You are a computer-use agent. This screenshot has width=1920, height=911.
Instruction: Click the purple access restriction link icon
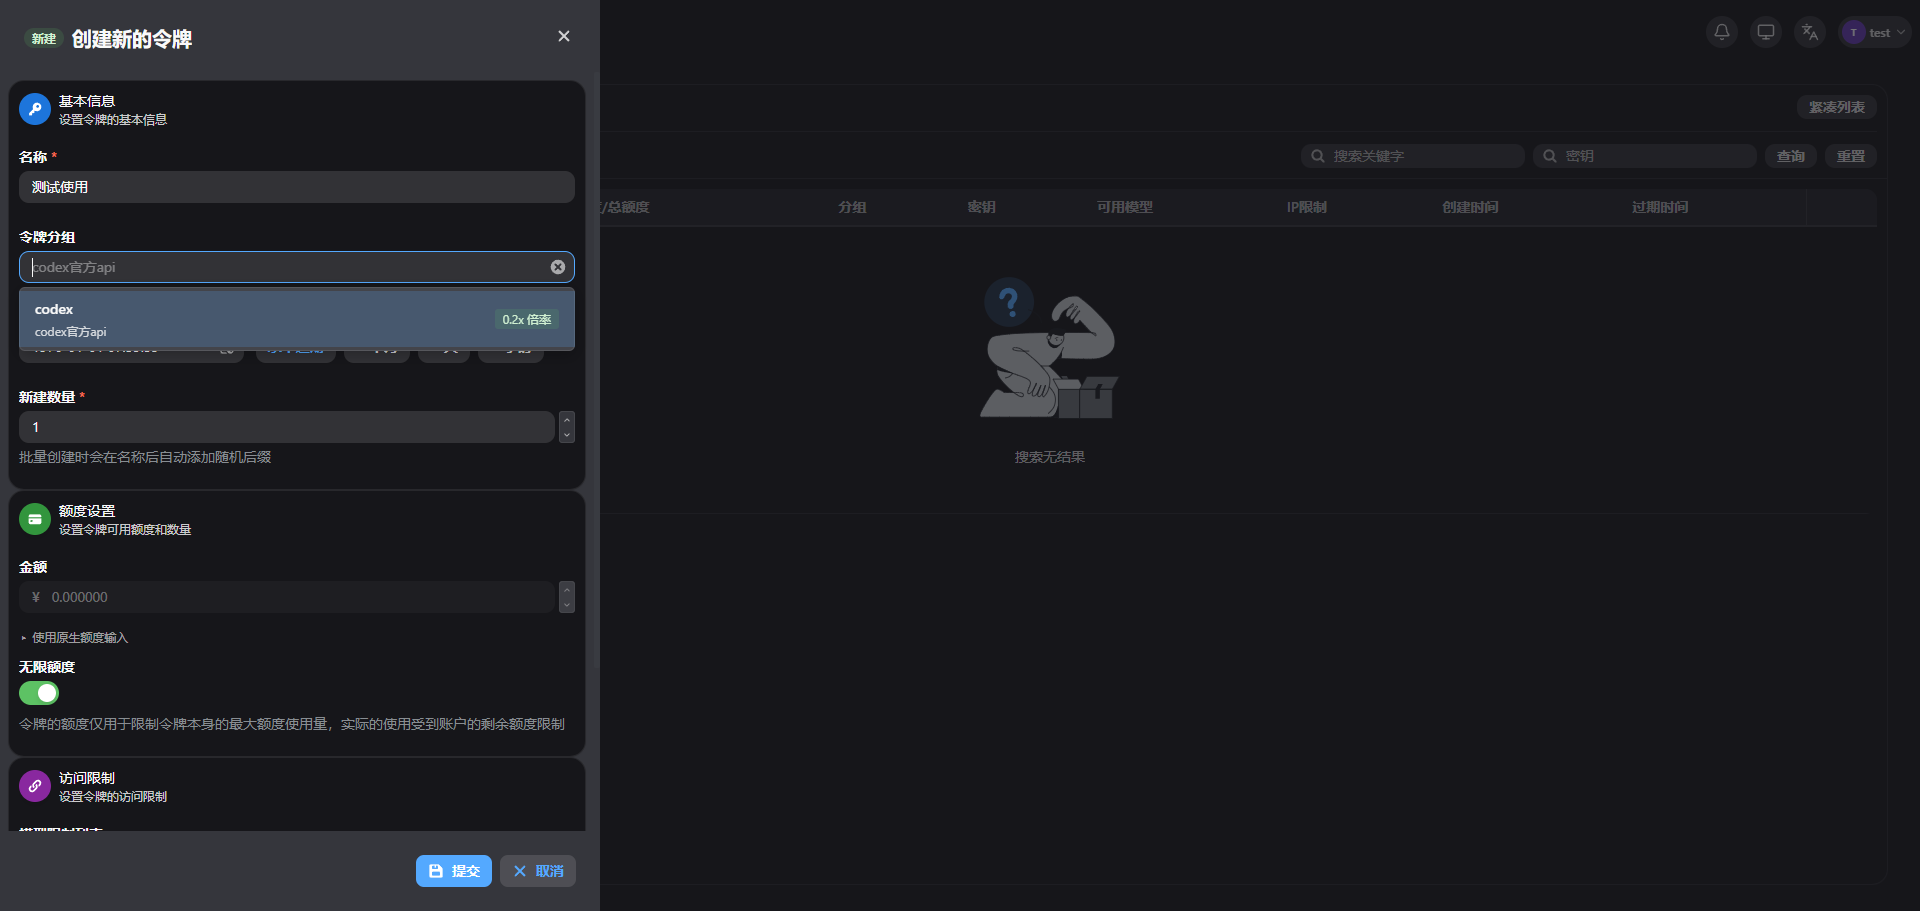click(x=35, y=786)
